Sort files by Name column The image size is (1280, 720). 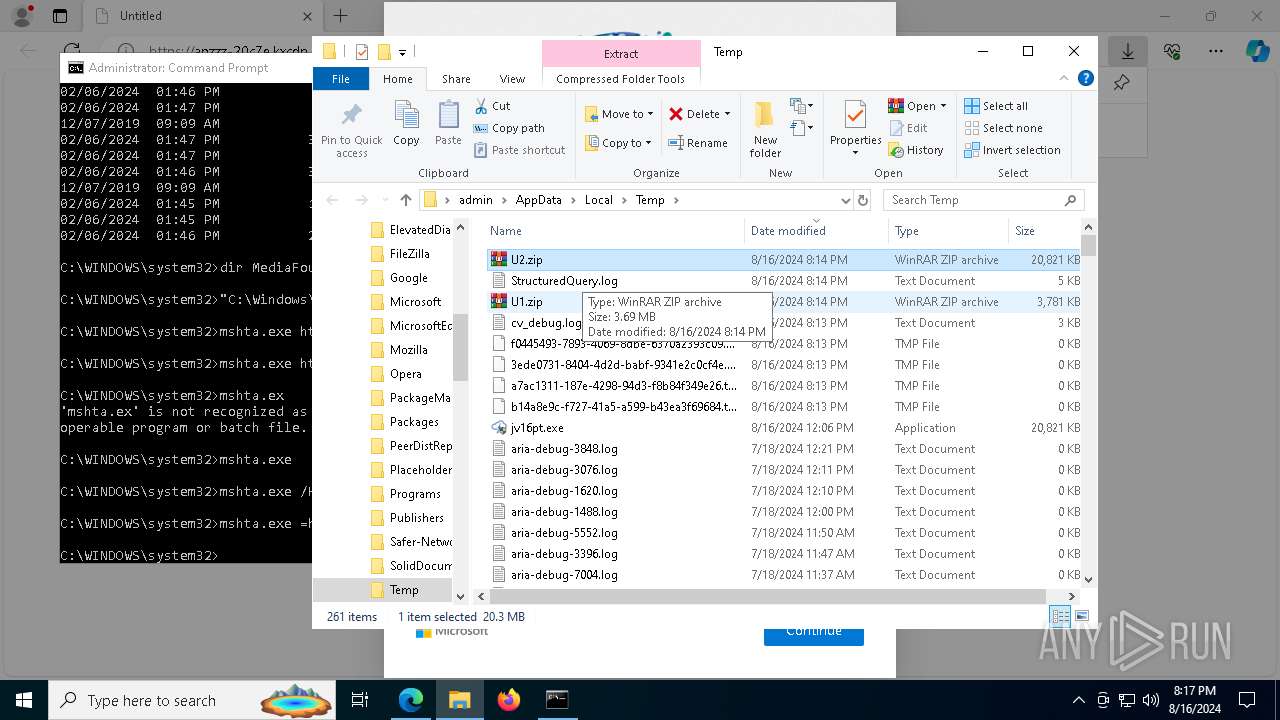click(x=615, y=231)
